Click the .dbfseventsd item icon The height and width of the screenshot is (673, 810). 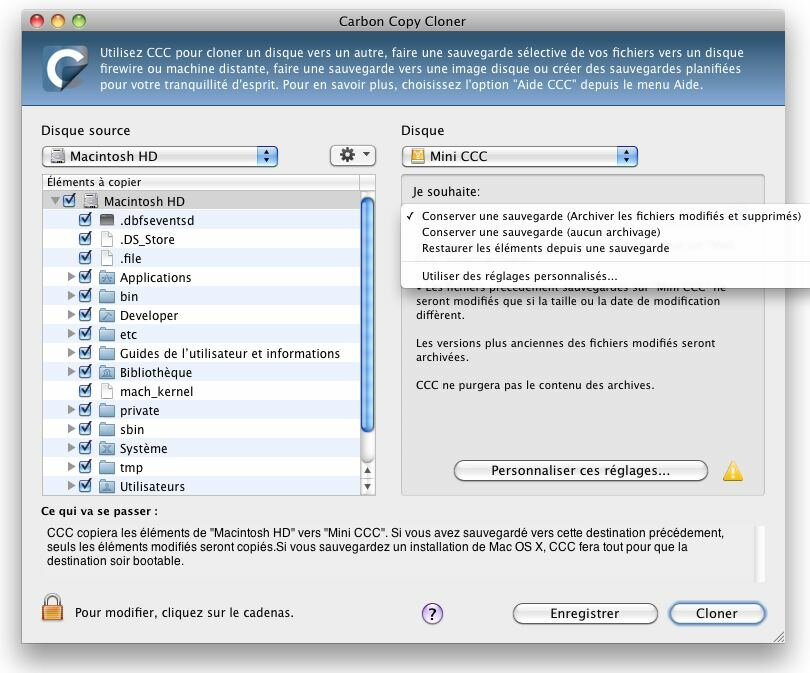106,220
